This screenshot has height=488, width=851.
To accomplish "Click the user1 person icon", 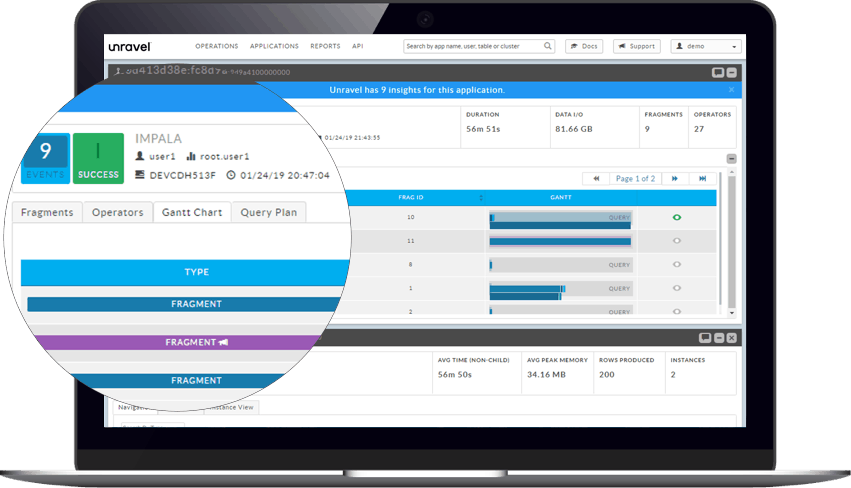I will pyautogui.click(x=139, y=156).
